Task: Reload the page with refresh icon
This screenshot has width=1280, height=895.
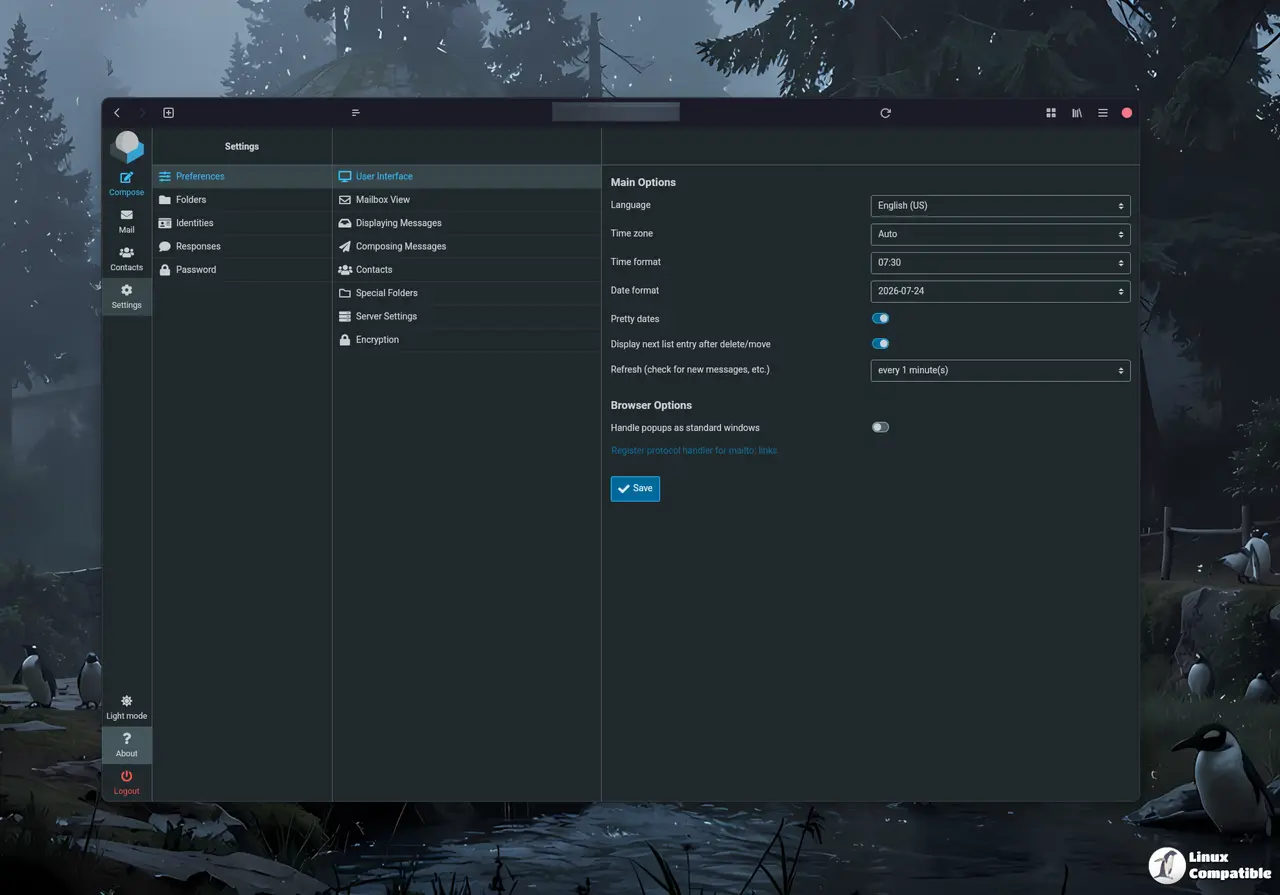Action: click(885, 113)
